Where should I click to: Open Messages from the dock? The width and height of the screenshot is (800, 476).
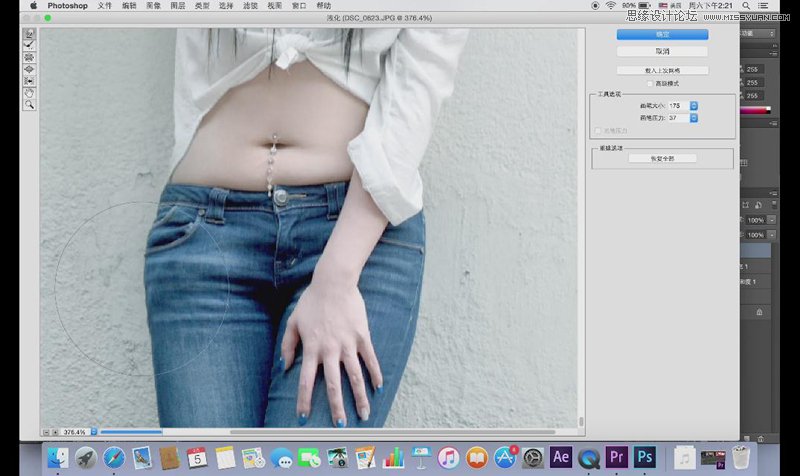pos(281,458)
